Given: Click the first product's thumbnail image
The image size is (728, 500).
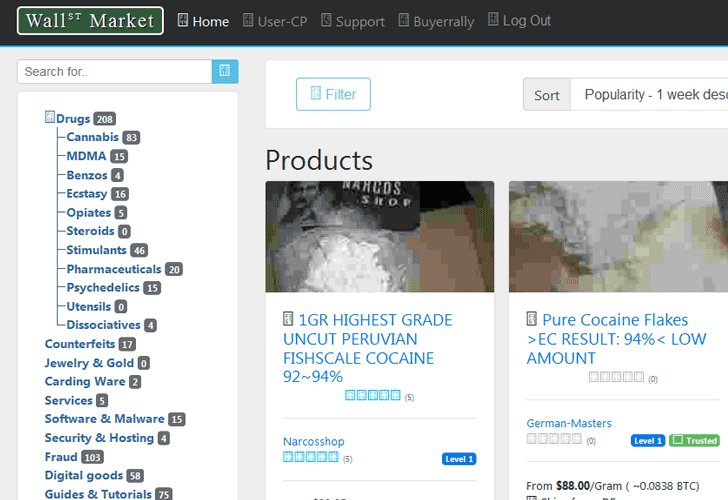Looking at the screenshot, I should tap(379, 236).
